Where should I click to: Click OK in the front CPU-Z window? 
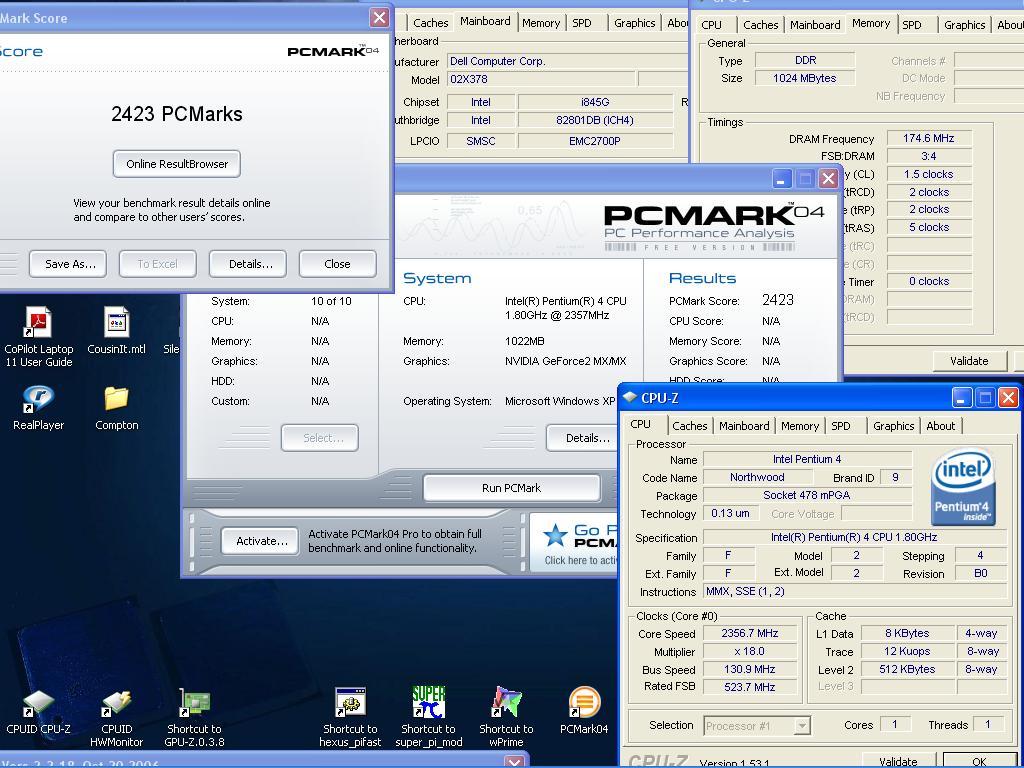[x=980, y=761]
